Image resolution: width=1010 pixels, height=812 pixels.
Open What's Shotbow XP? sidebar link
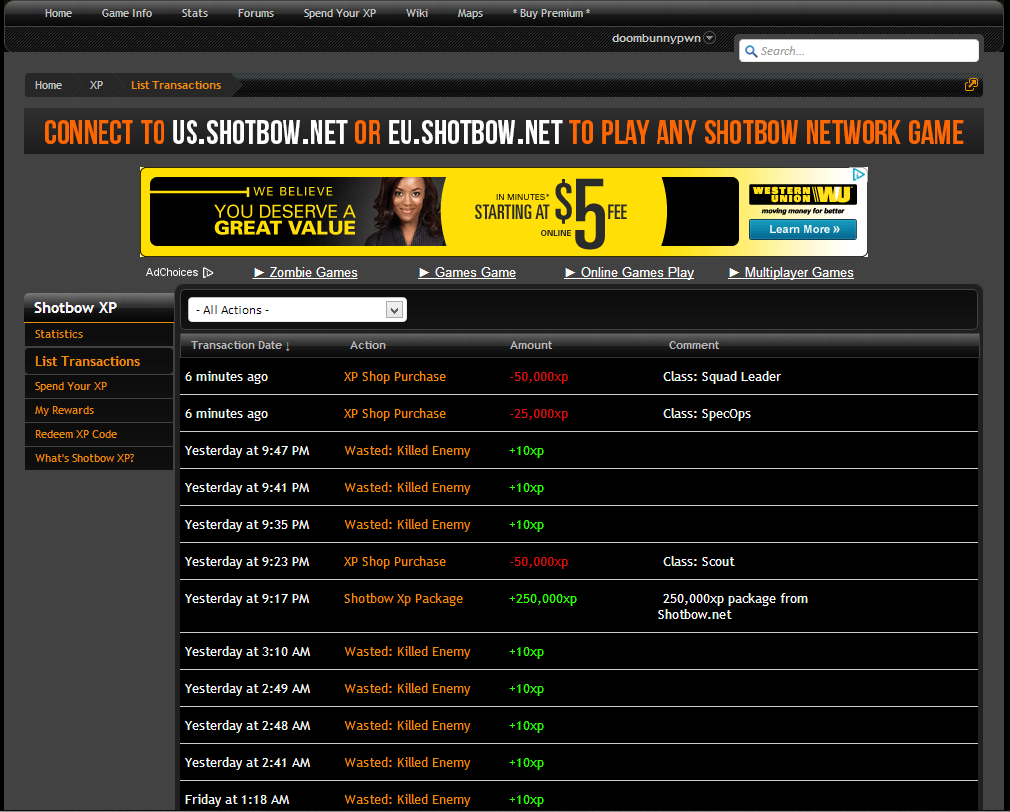(84, 458)
